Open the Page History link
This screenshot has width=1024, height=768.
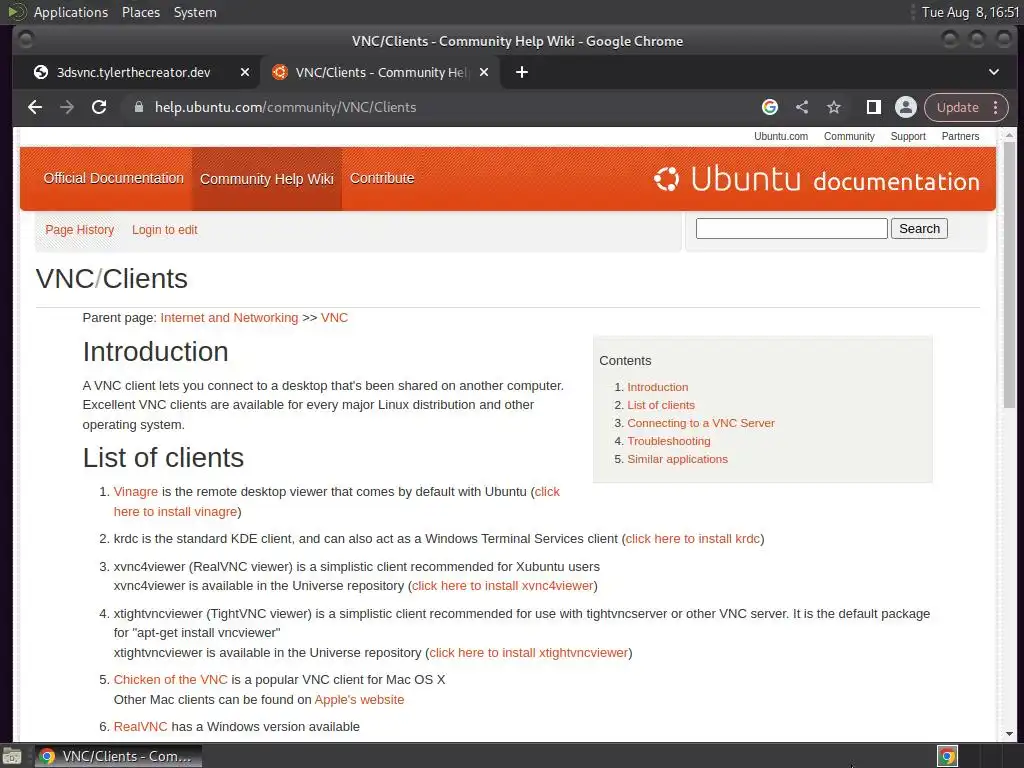[x=80, y=230]
